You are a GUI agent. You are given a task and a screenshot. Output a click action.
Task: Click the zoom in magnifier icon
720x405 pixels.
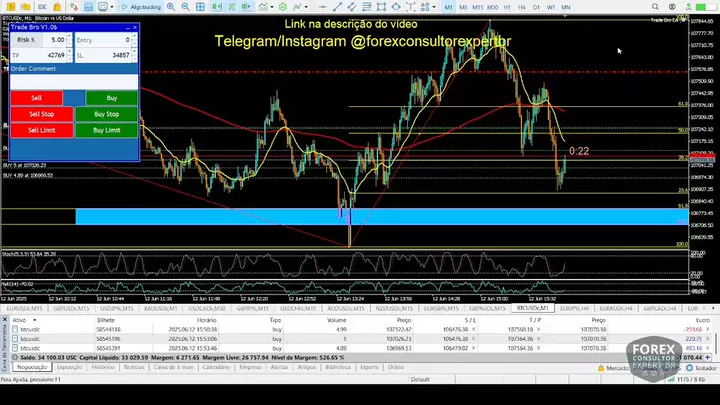(x=171, y=7)
